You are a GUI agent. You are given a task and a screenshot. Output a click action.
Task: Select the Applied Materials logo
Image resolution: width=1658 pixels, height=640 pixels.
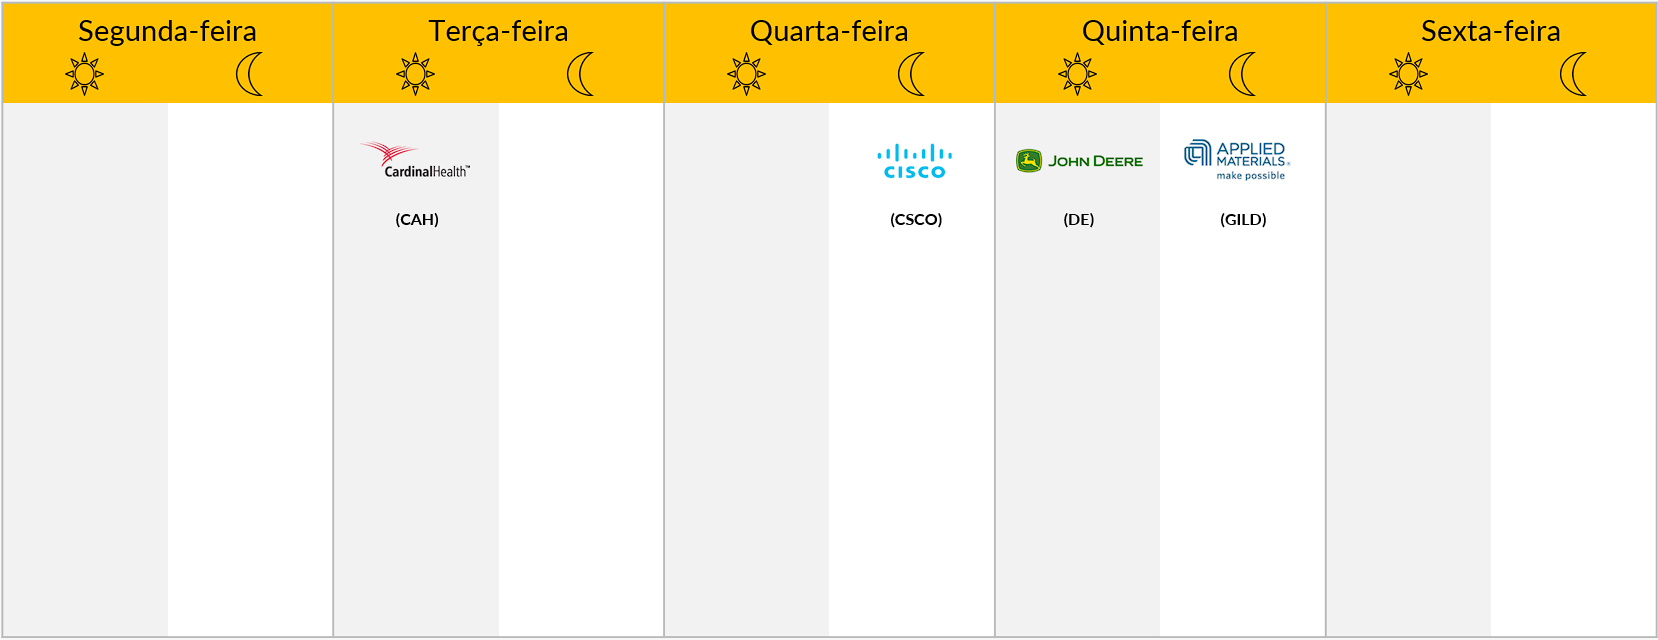coord(1238,160)
